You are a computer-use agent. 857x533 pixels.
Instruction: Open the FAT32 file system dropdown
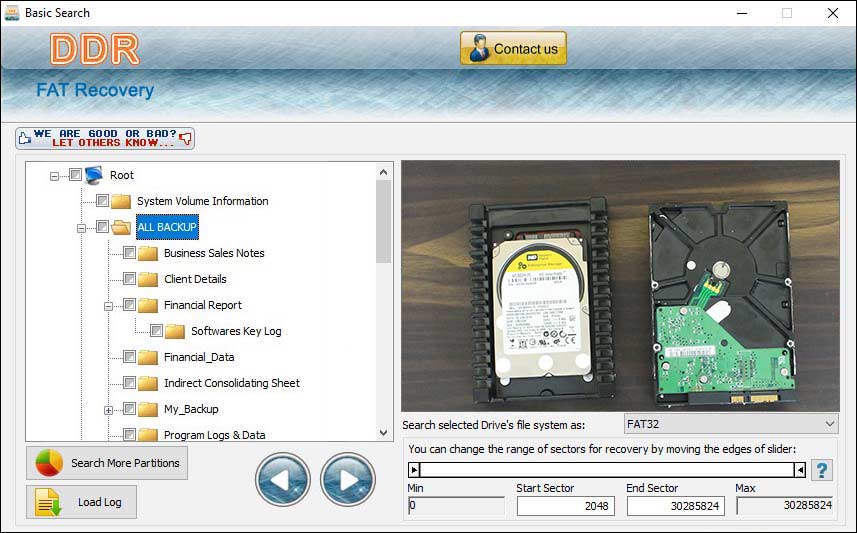pyautogui.click(x=731, y=424)
